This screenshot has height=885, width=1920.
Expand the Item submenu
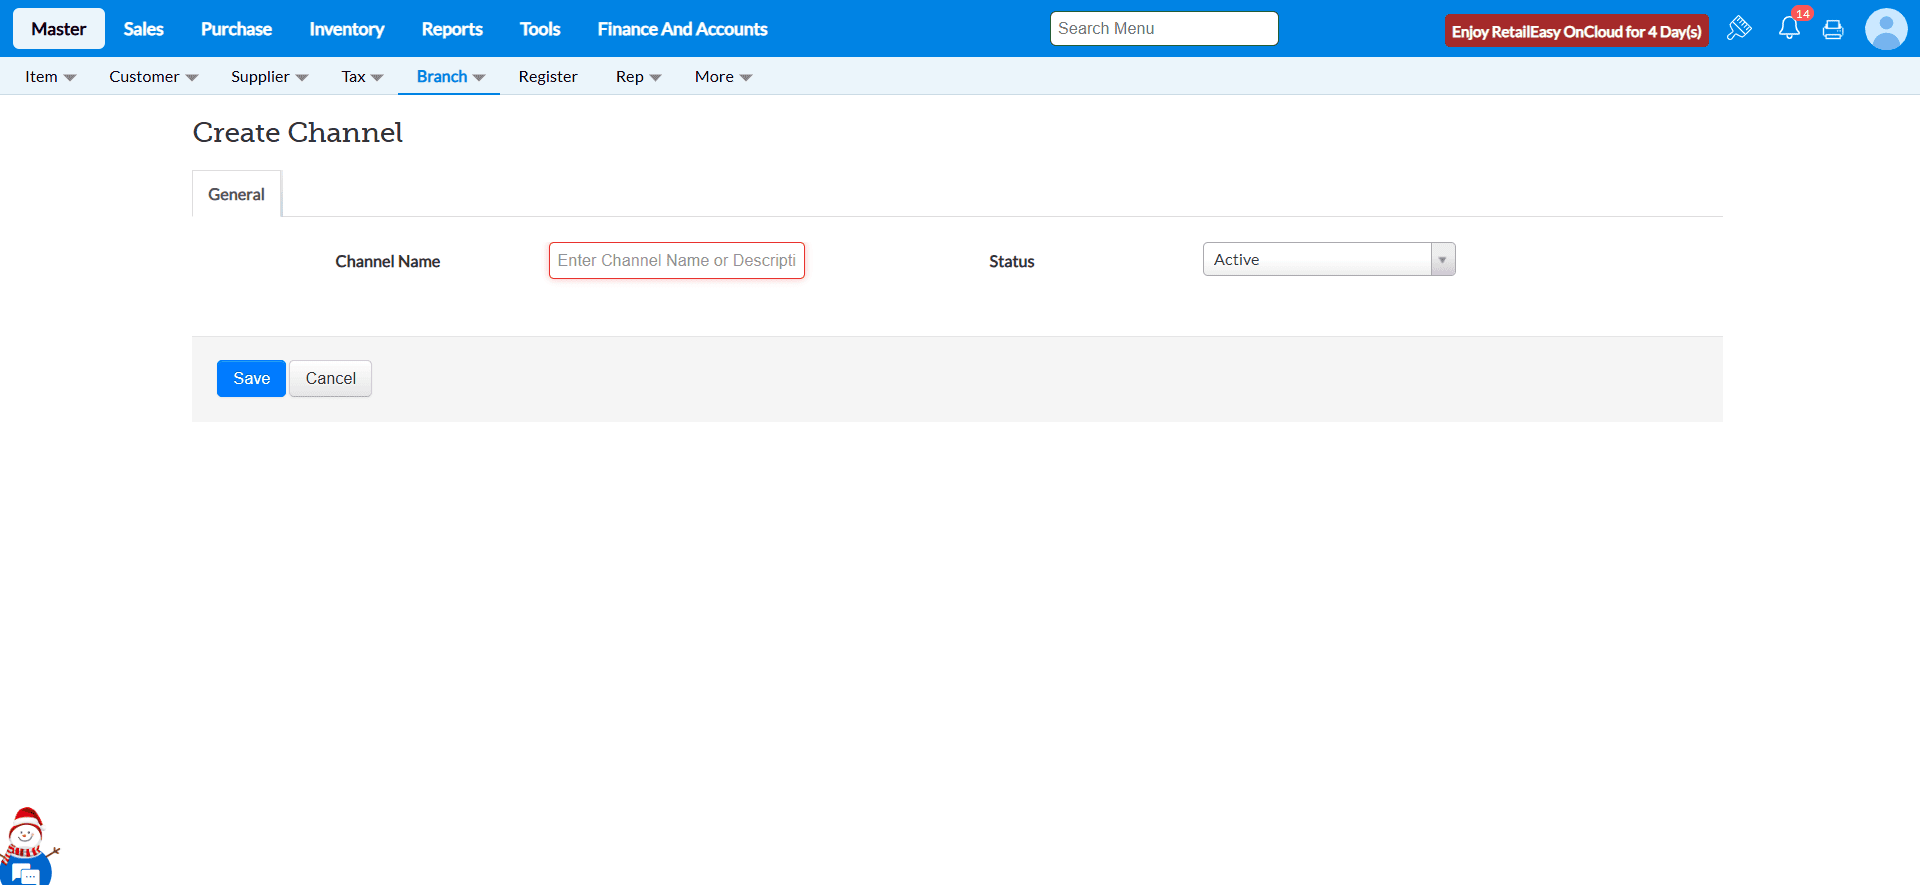(x=51, y=77)
